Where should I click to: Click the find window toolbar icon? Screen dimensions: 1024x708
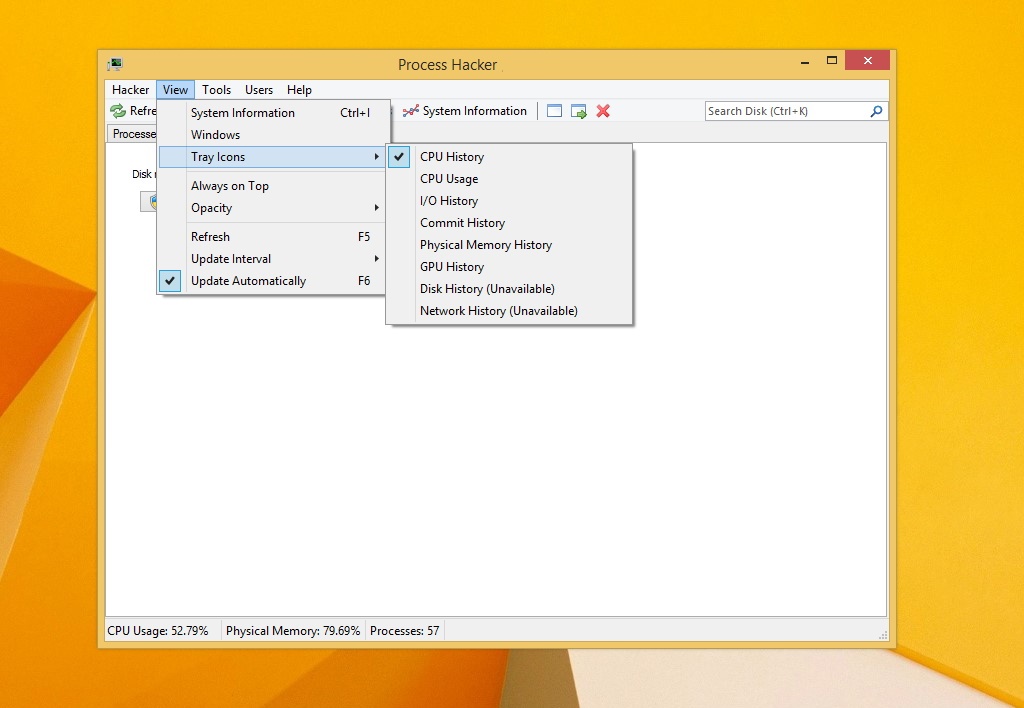click(x=554, y=111)
